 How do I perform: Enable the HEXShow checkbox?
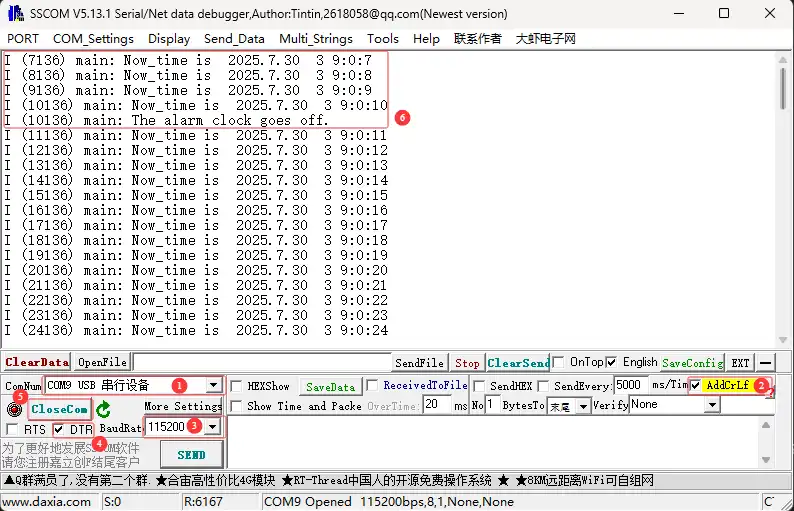(237, 386)
